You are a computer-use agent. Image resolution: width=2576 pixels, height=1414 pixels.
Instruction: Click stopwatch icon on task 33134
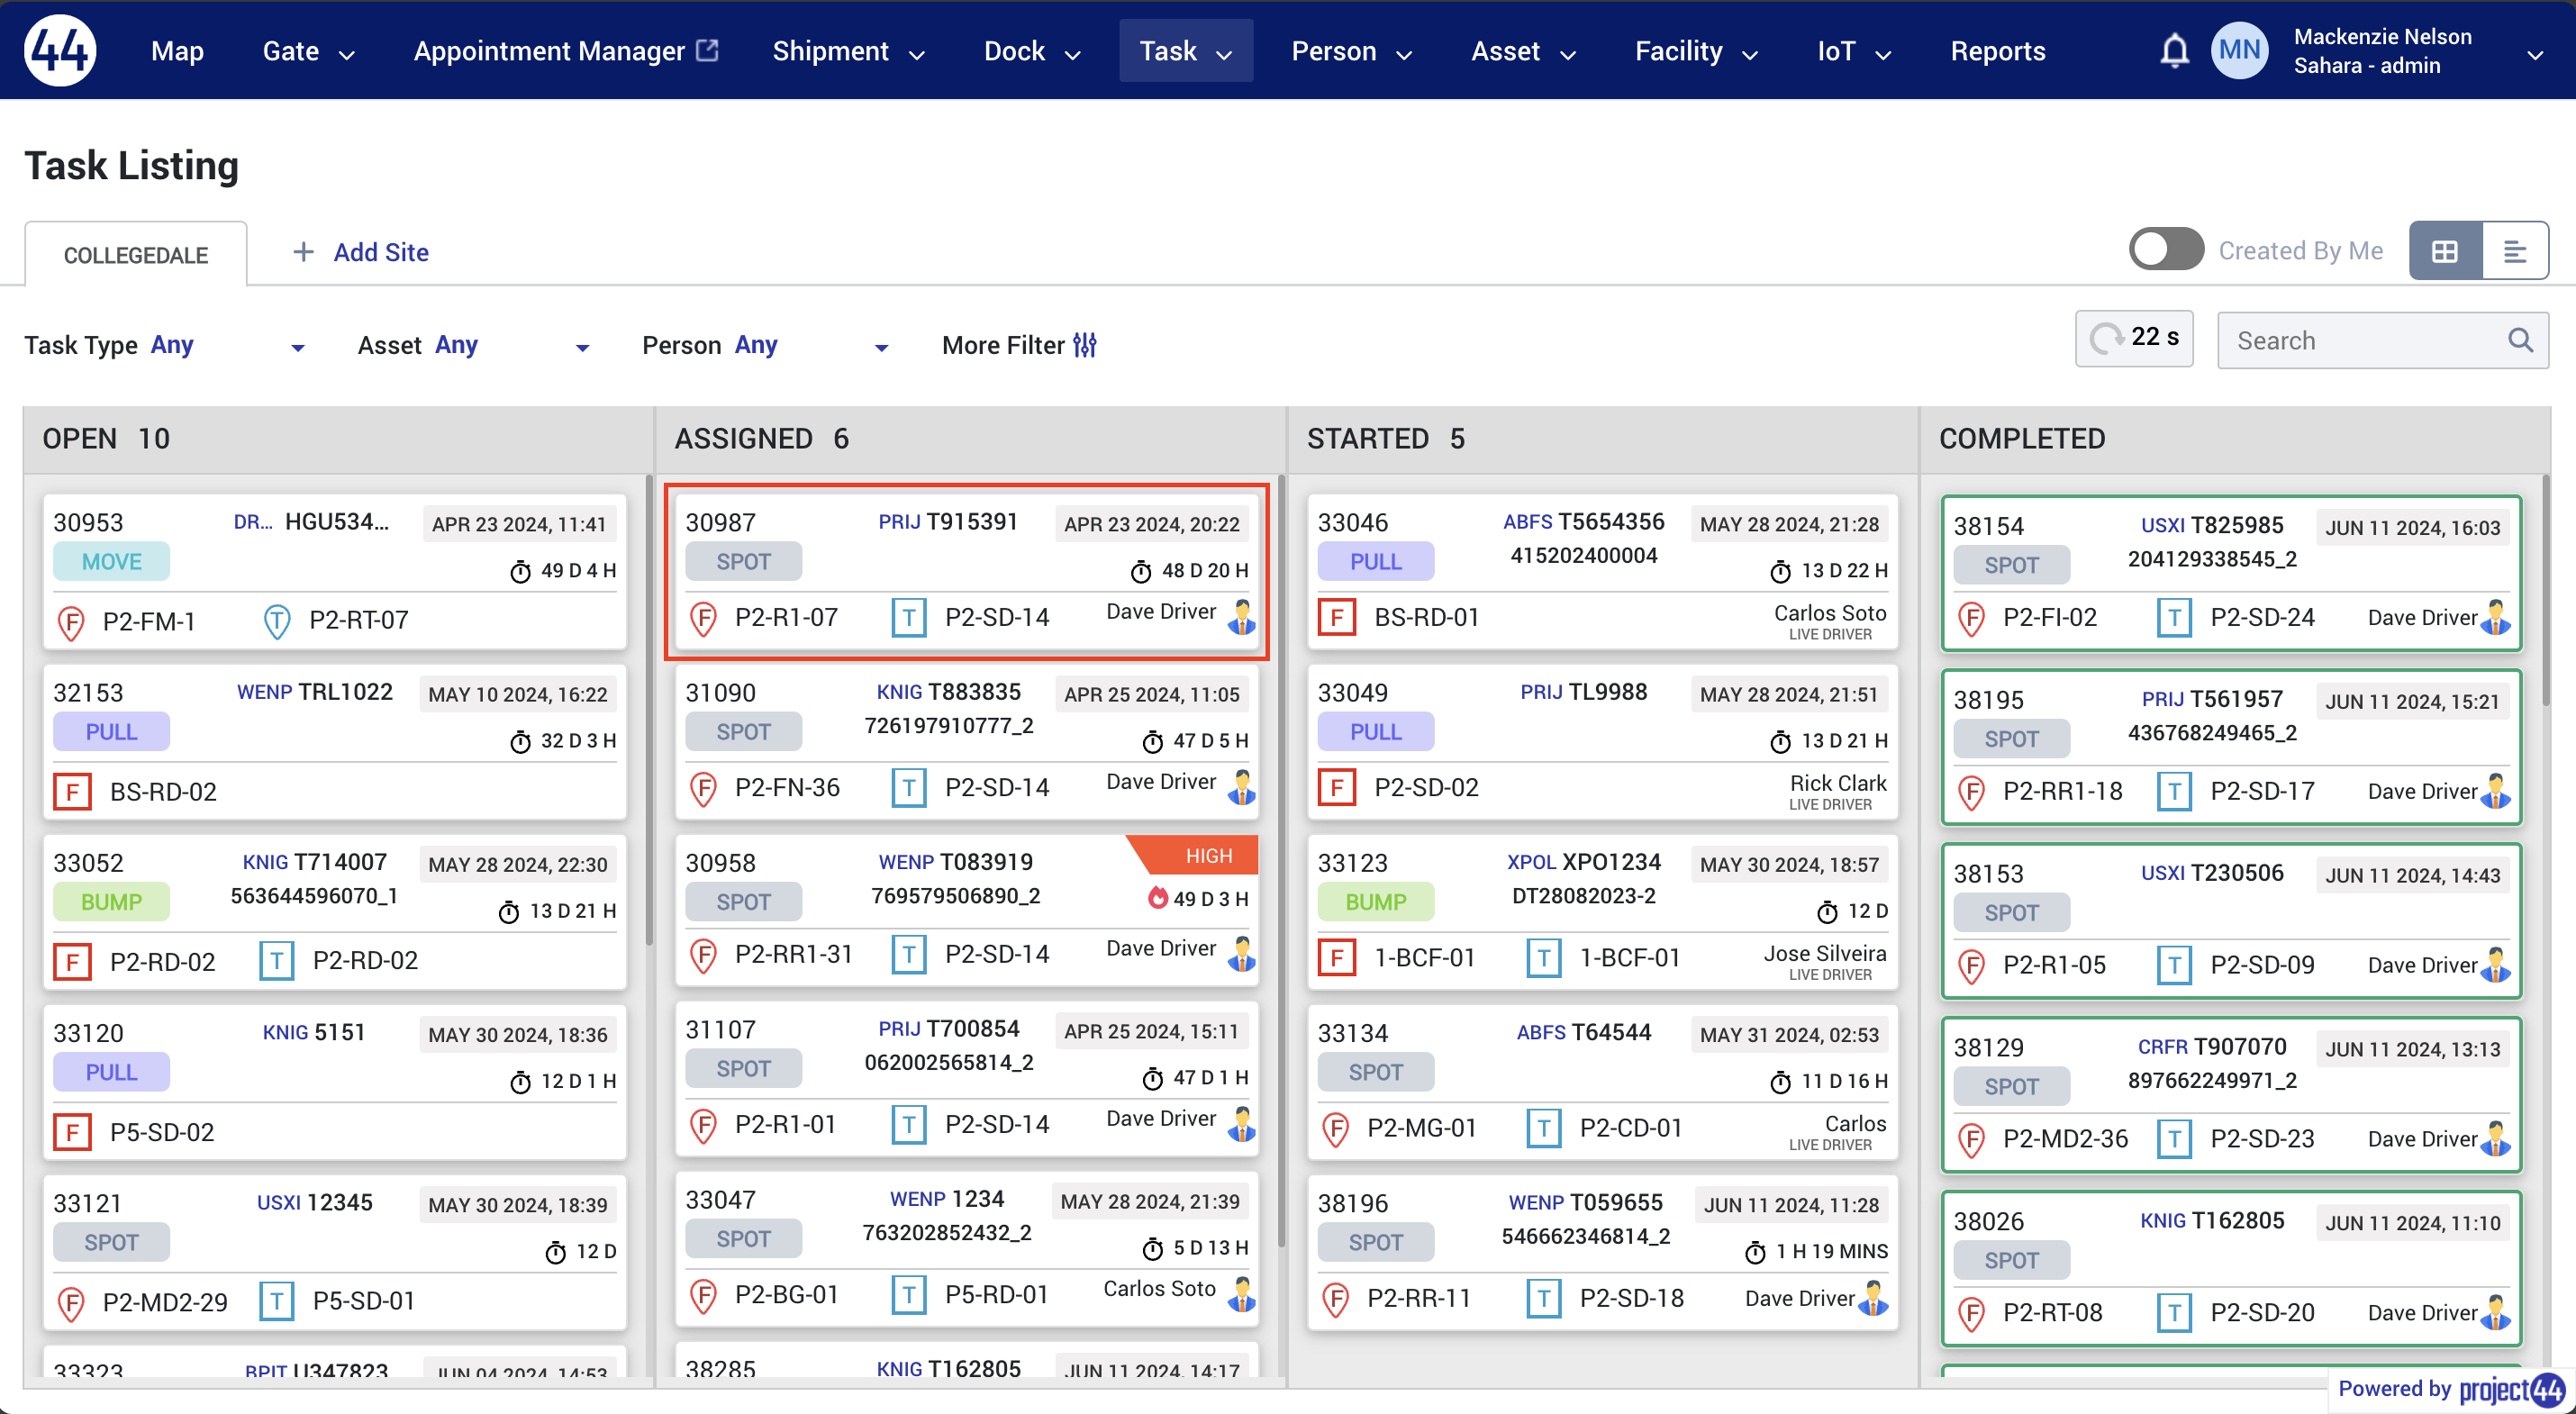coord(1780,1082)
